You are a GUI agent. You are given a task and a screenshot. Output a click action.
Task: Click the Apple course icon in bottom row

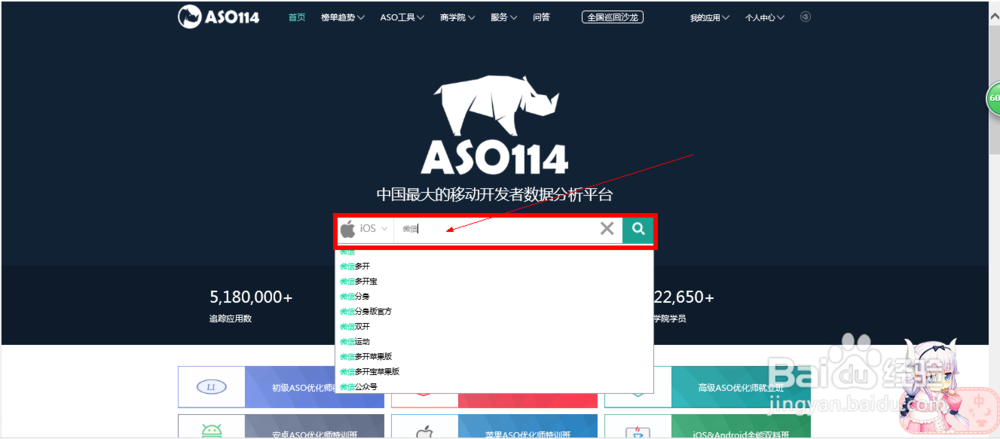click(424, 432)
